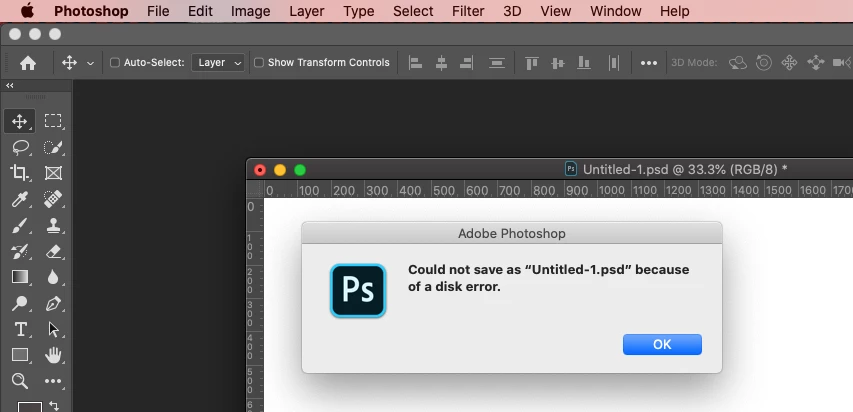Open the Type menu
Viewport: 853px width, 412px height.
(x=359, y=11)
